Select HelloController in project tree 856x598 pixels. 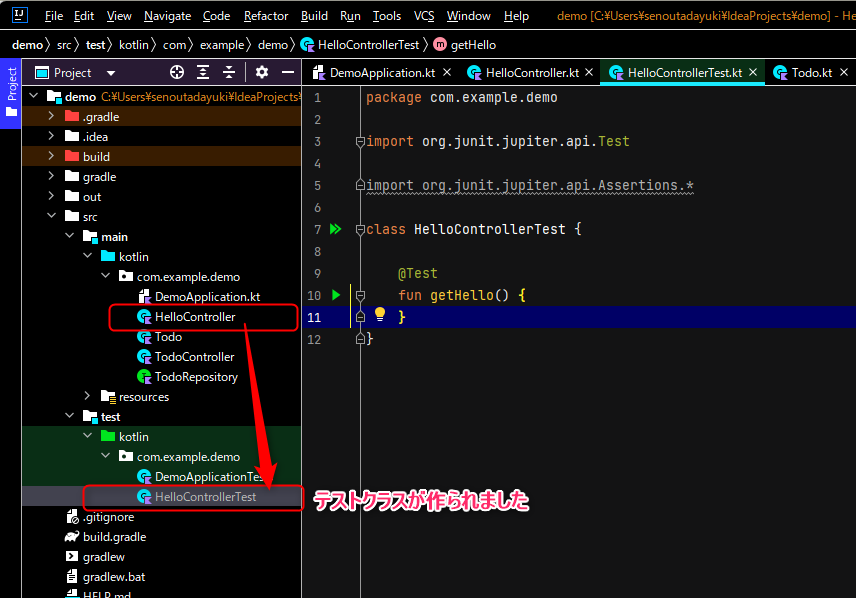point(195,317)
